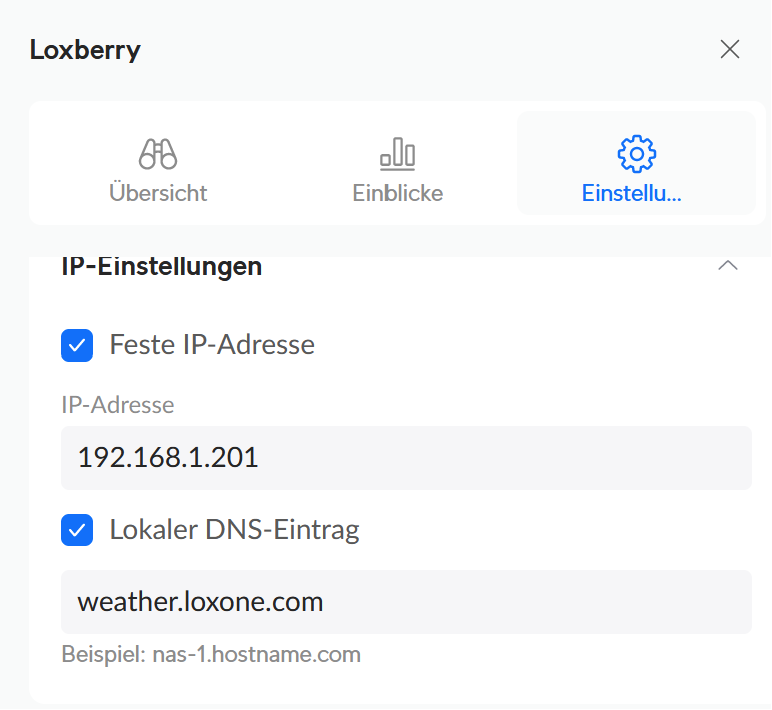Focus the IP-Adresse input field
Viewport: 772px width, 710px height.
click(x=500, y=458)
